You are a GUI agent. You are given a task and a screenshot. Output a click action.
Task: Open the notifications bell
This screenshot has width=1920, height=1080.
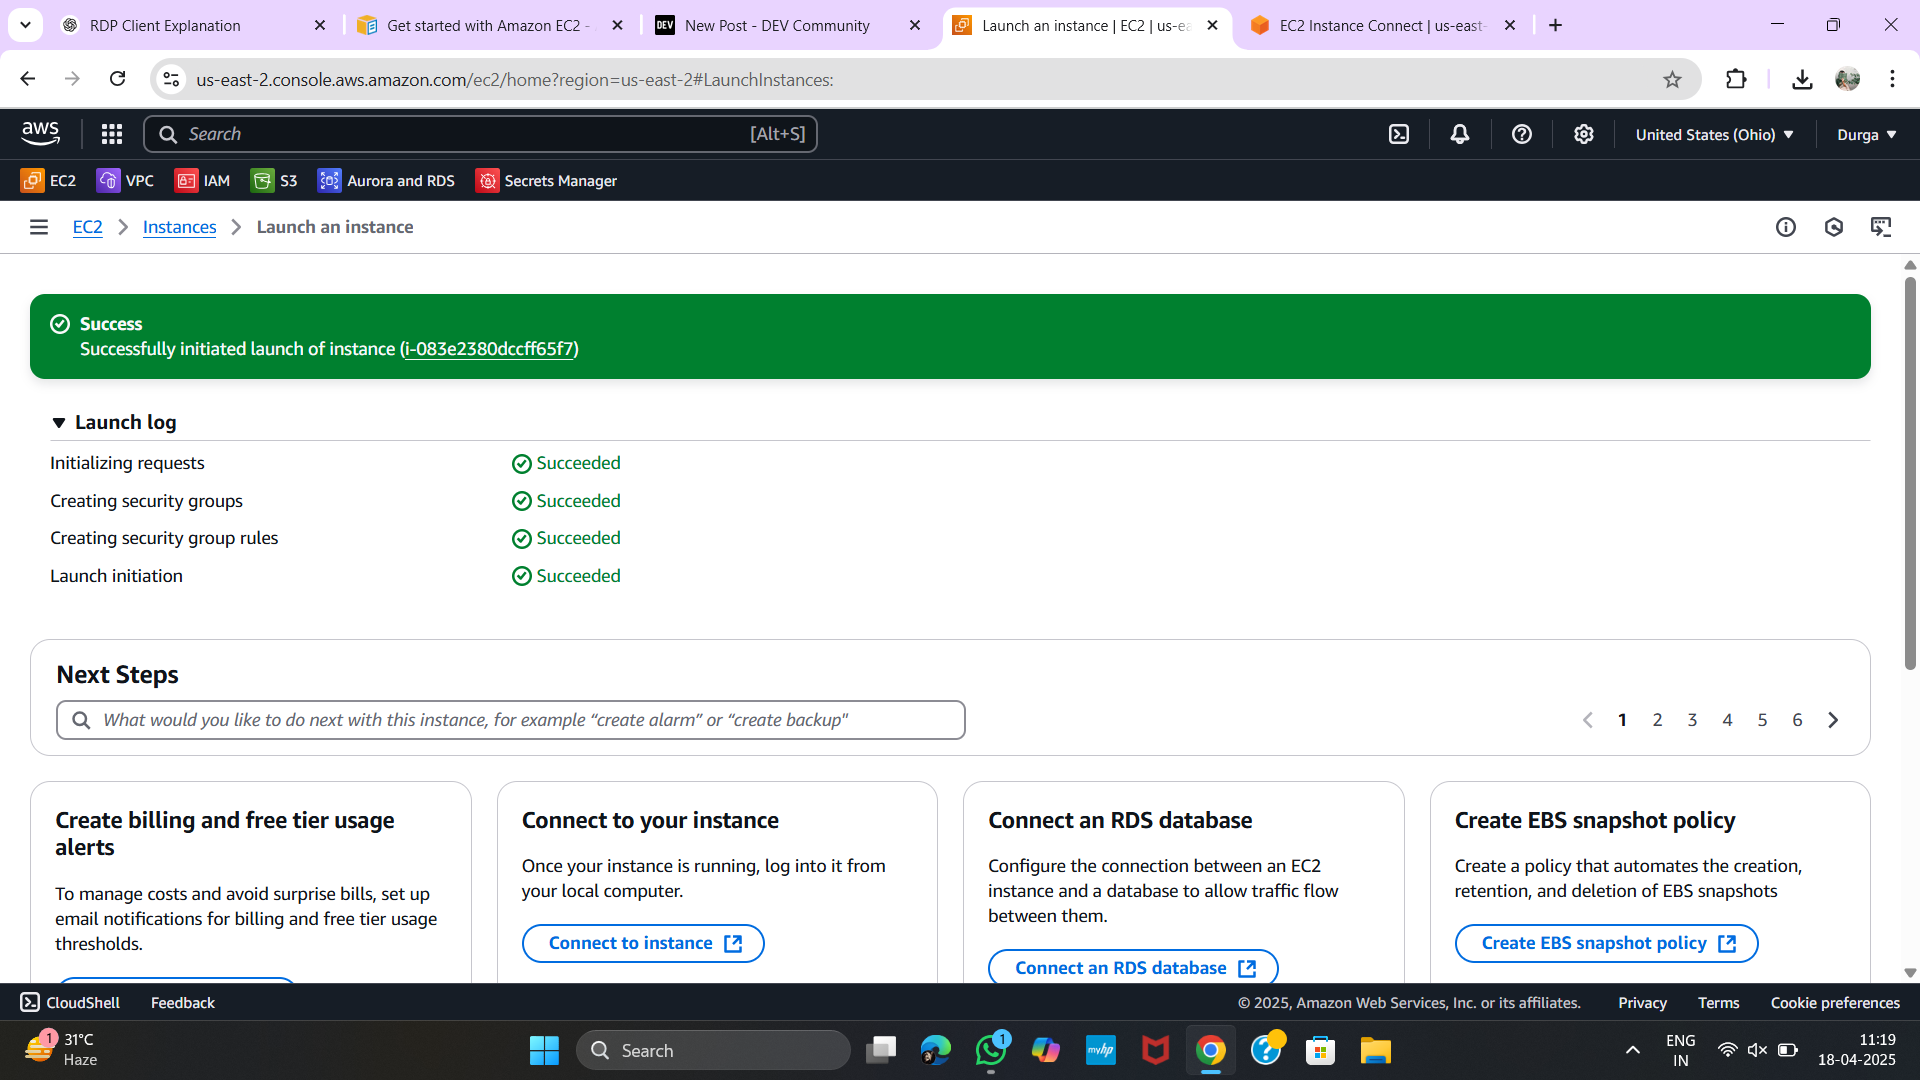pos(1460,134)
